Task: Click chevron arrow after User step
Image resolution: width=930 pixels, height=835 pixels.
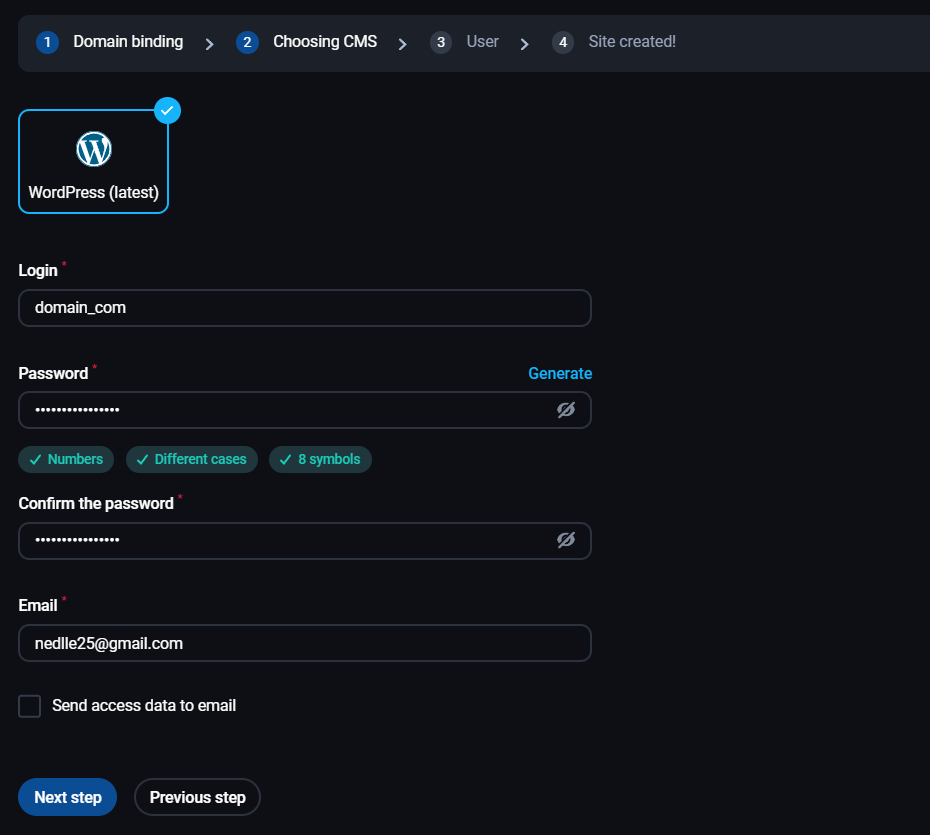Action: (x=524, y=44)
